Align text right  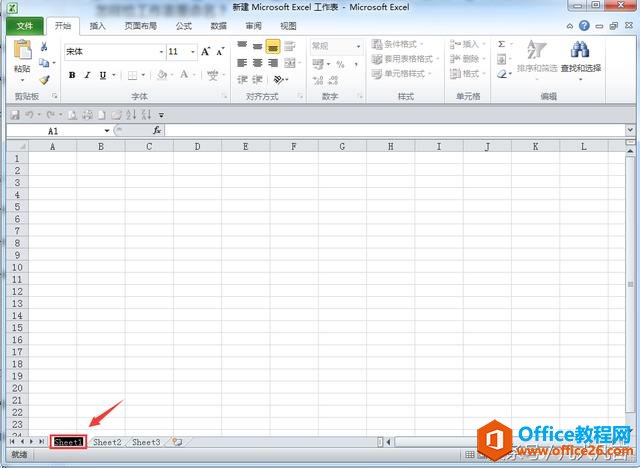coord(273,63)
